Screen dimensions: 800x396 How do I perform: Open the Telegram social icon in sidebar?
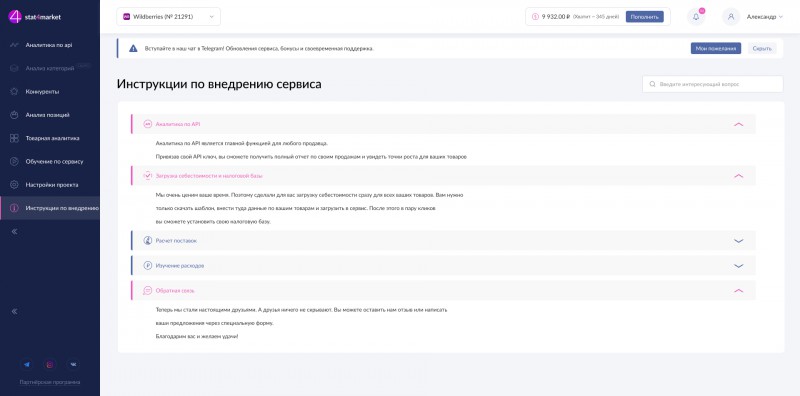(27, 365)
